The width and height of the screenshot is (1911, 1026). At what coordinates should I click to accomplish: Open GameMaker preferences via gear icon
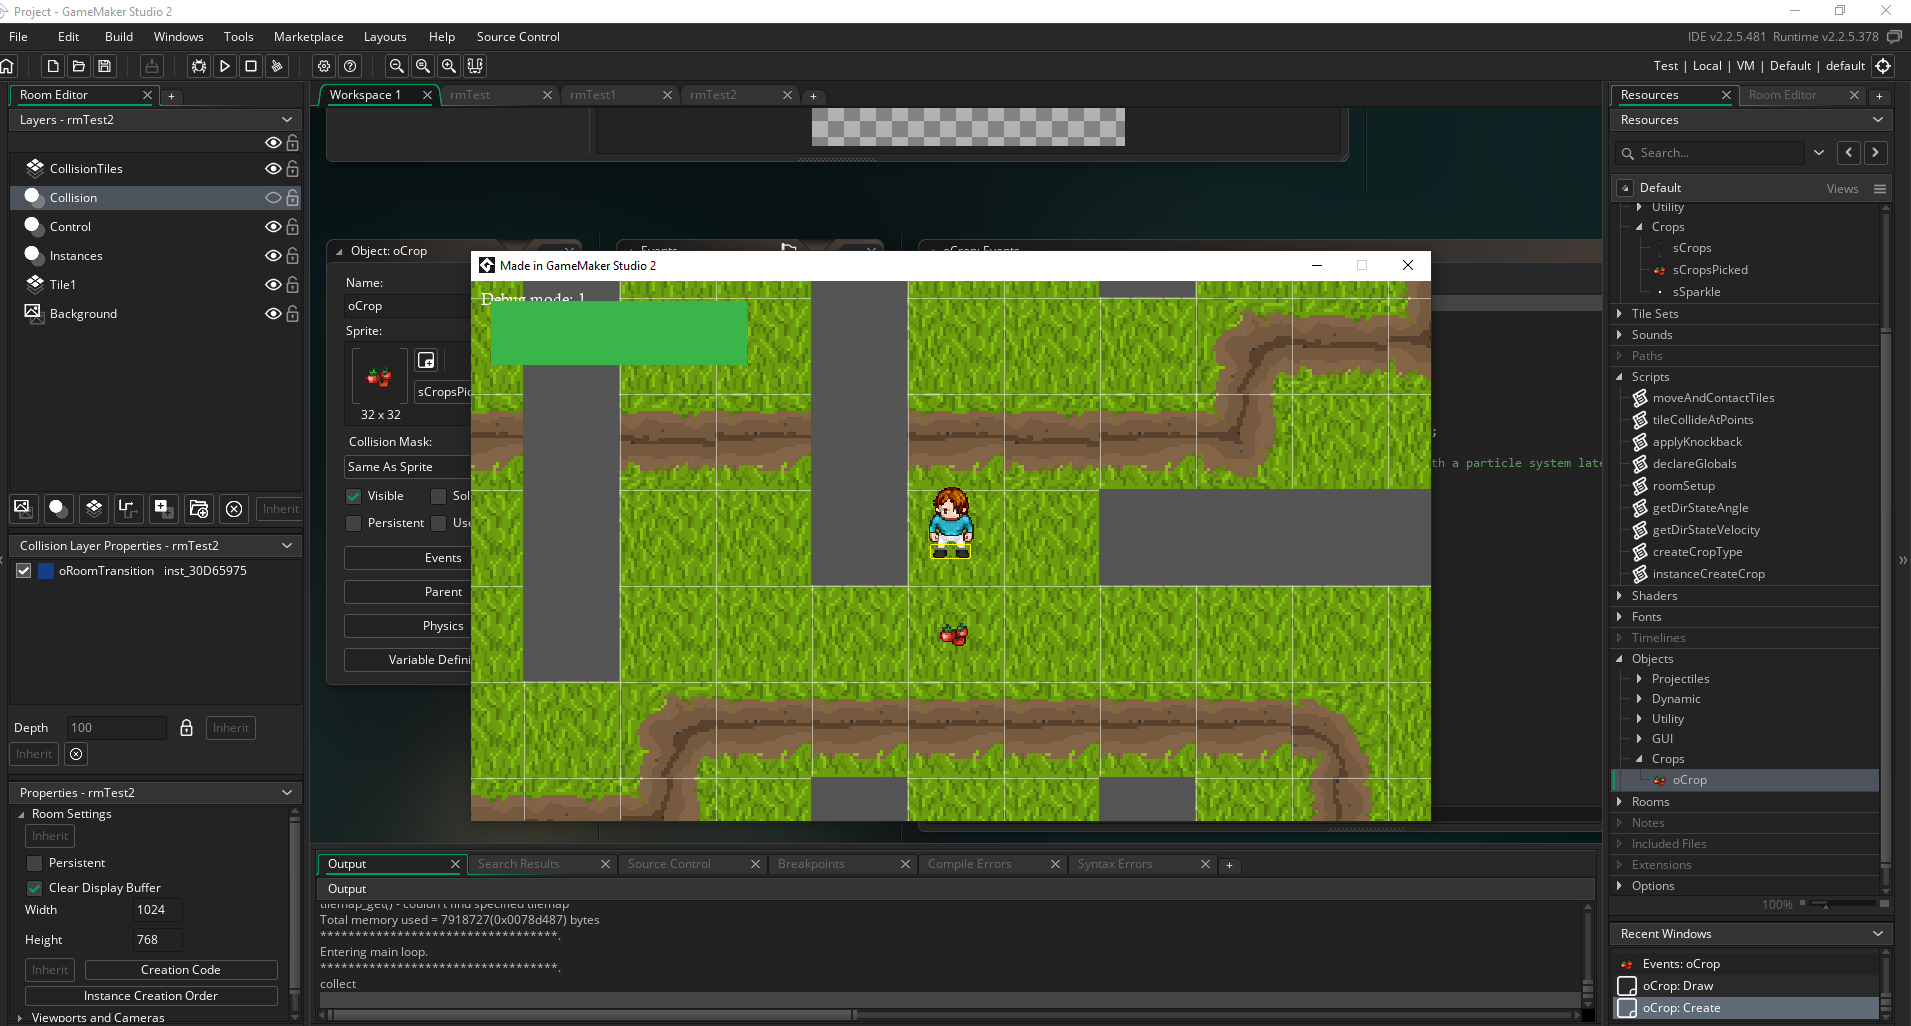click(x=323, y=66)
